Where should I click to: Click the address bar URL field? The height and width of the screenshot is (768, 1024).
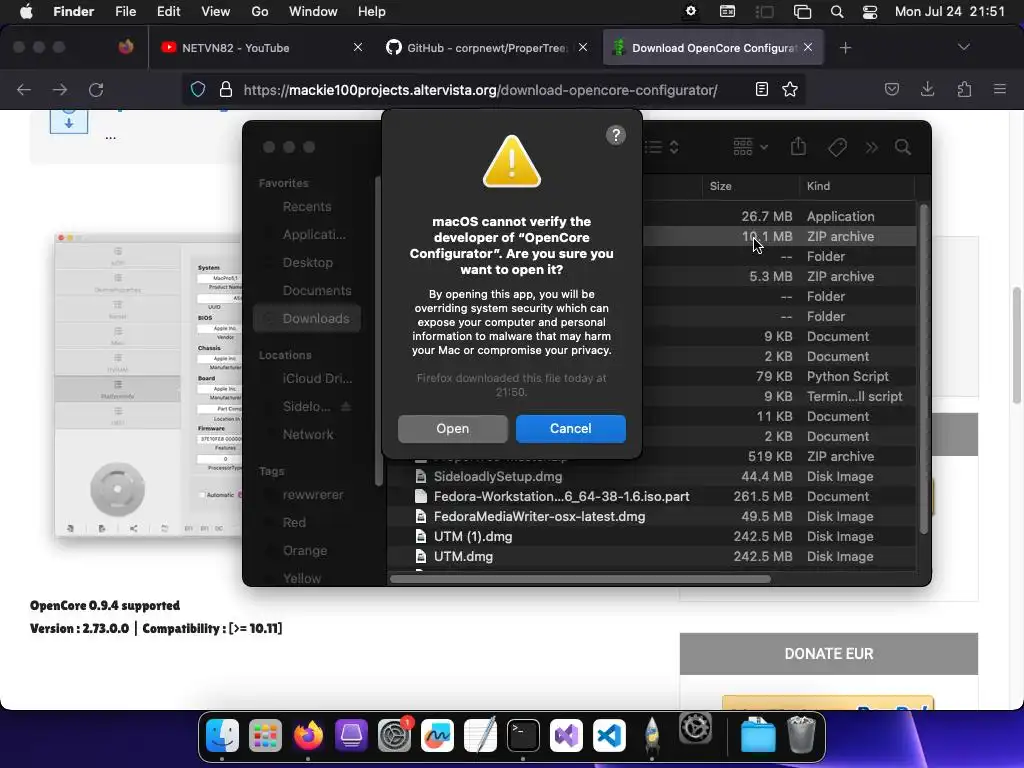click(481, 90)
